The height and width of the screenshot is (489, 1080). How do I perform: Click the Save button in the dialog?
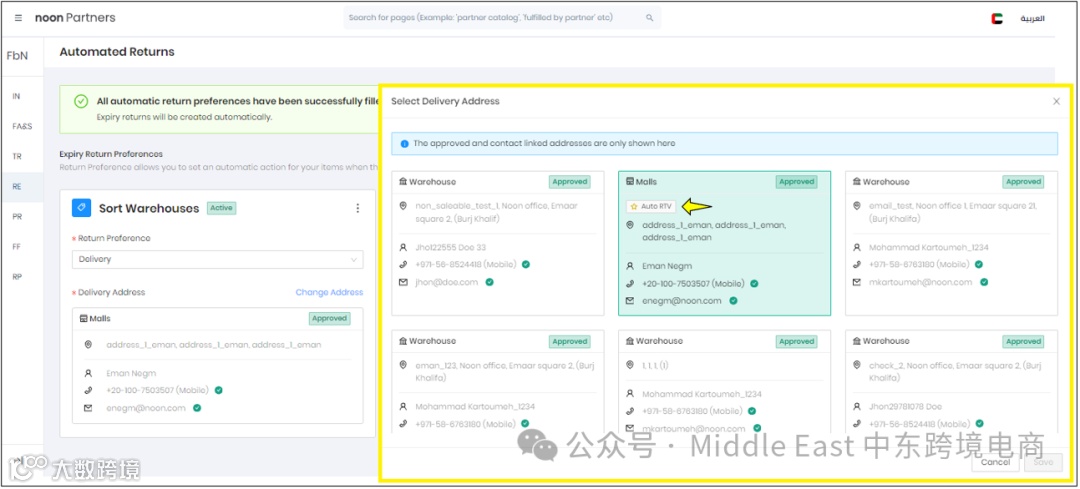(1043, 462)
